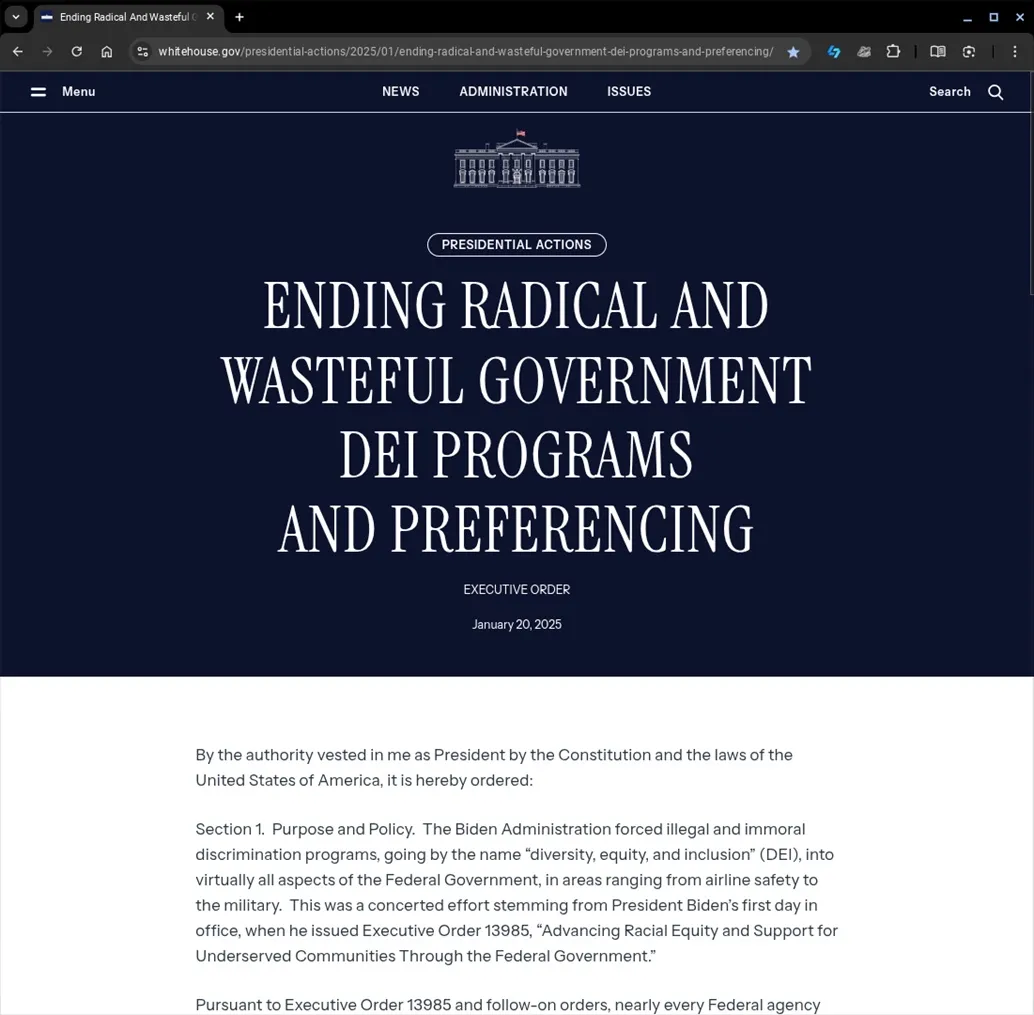Click the page vertical scrollbar thumb
1034x1015 pixels.
[1031, 183]
